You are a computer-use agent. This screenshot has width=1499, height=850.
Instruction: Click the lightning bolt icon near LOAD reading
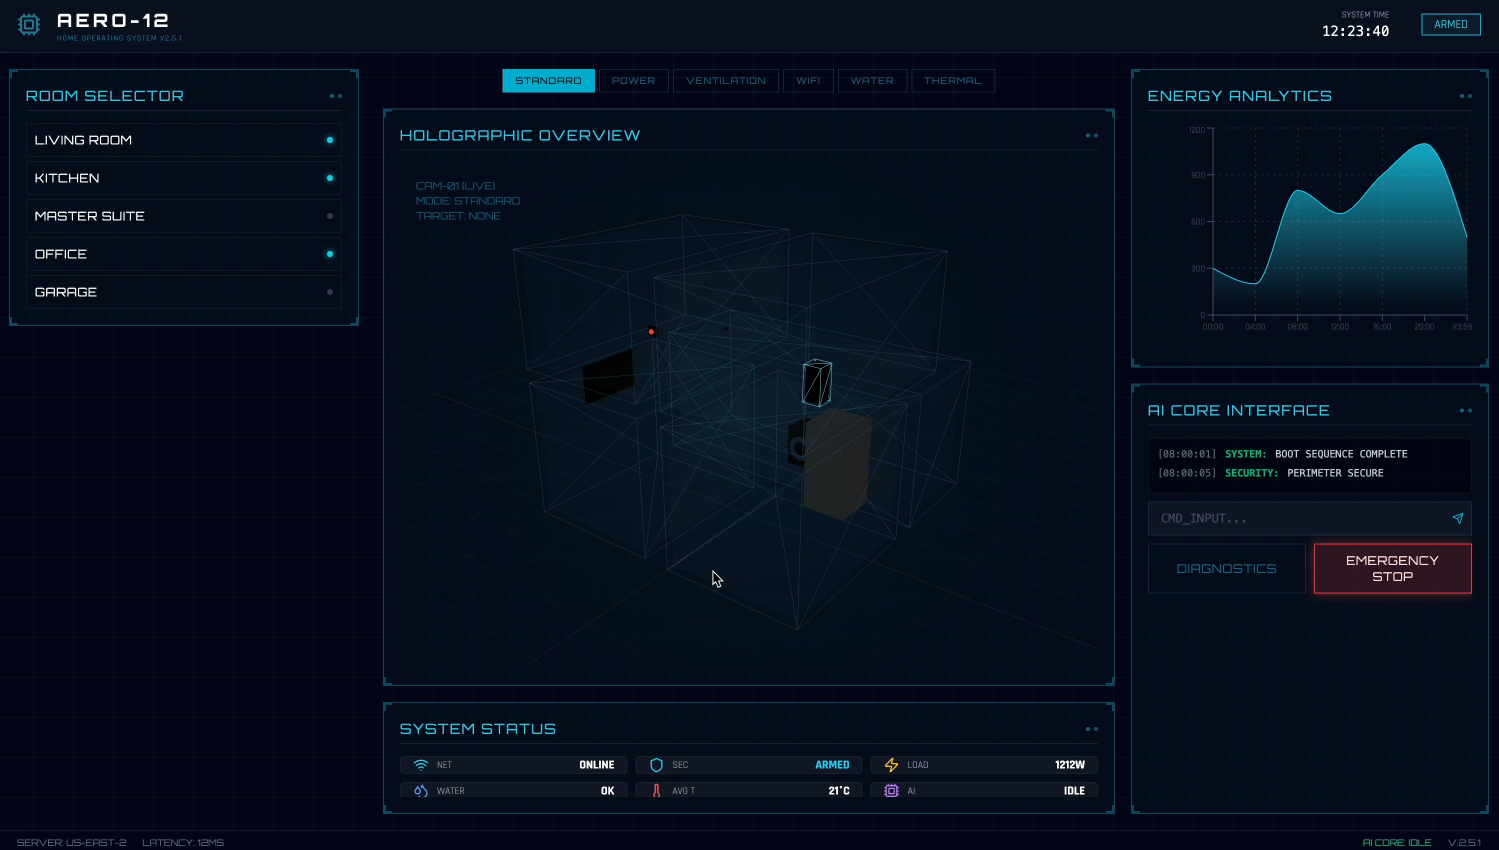click(x=891, y=764)
